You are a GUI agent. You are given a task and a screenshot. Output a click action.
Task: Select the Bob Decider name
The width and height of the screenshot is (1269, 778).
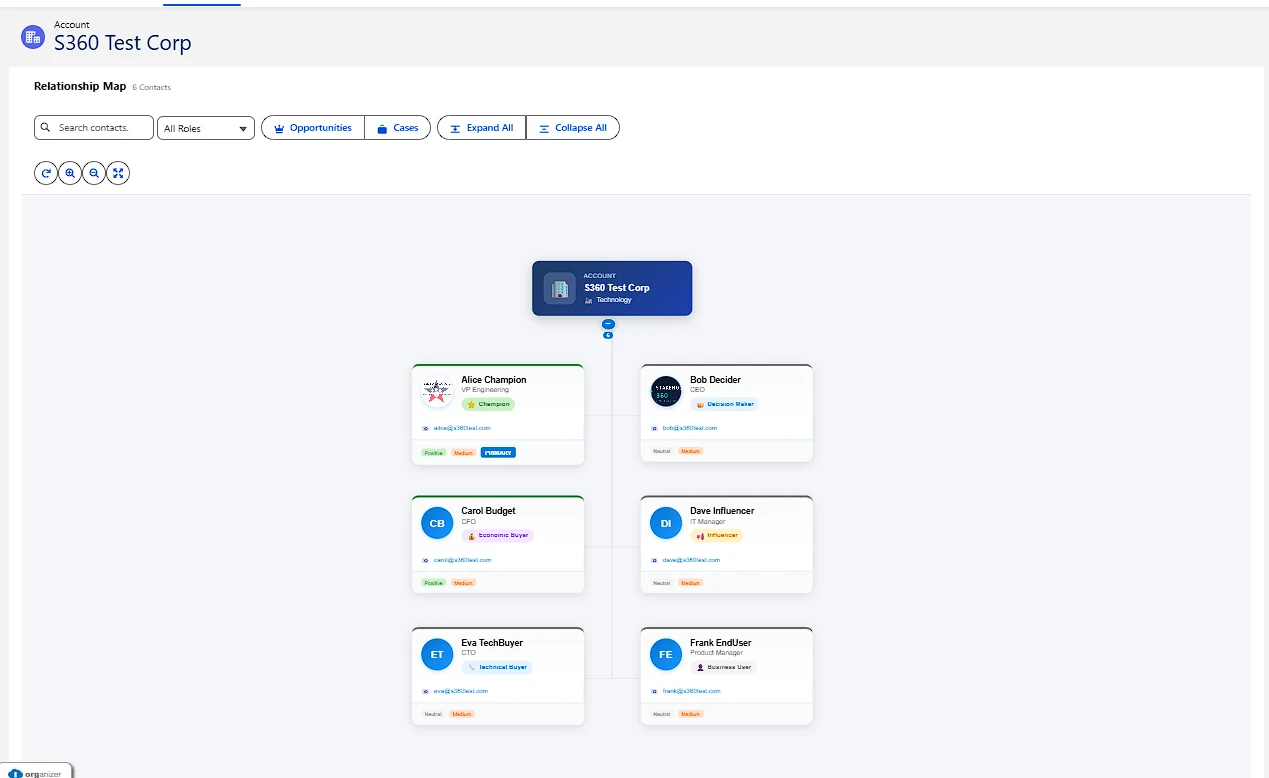tap(715, 380)
